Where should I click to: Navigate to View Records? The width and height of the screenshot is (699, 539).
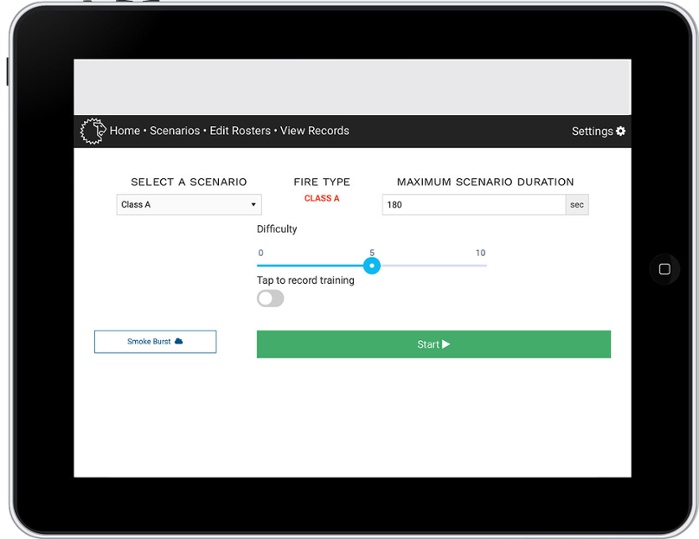(314, 131)
